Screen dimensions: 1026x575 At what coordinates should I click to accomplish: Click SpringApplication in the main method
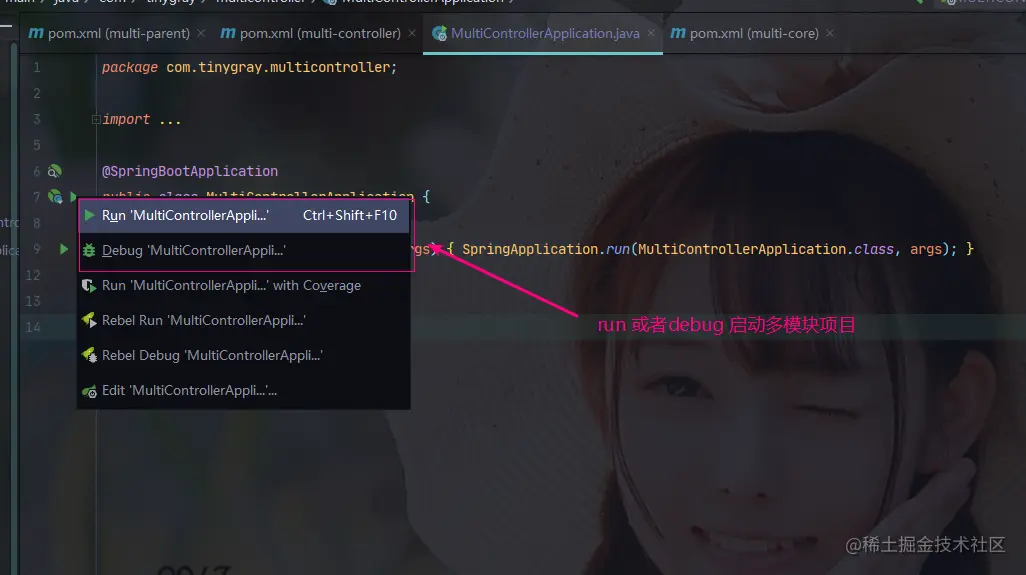[530, 249]
